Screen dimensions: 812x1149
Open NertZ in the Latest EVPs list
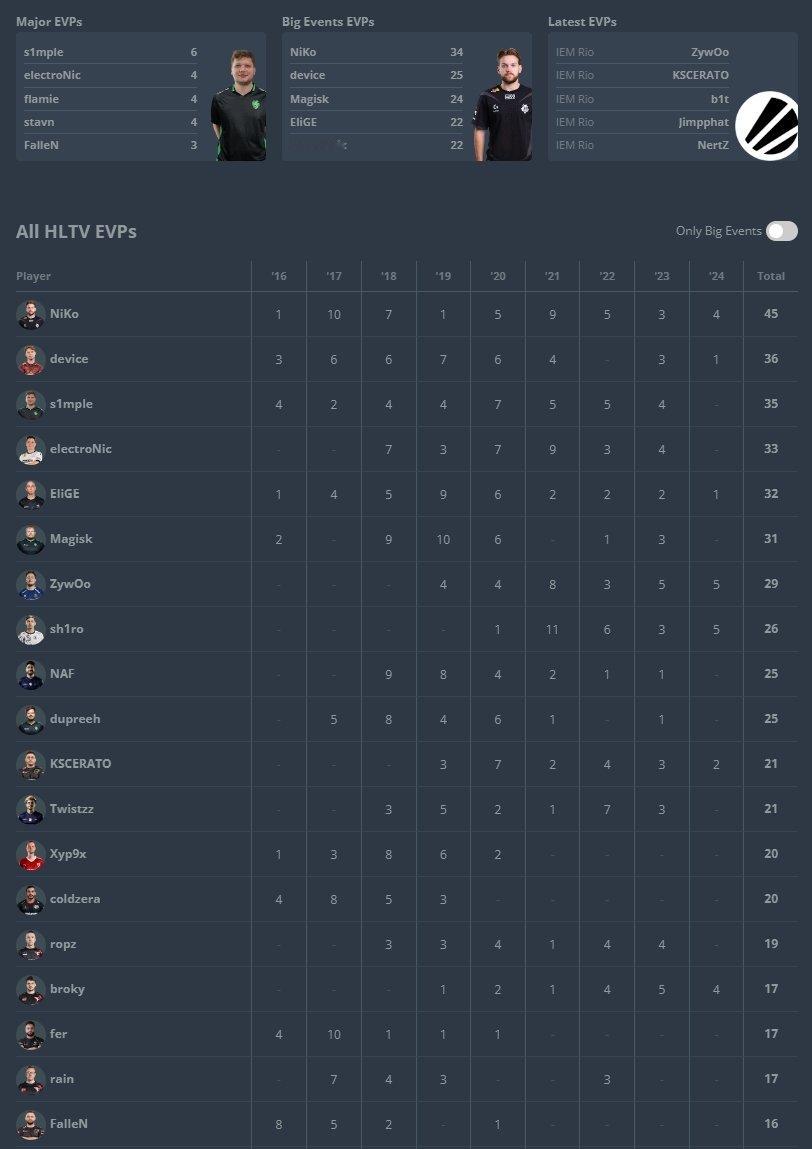(713, 145)
